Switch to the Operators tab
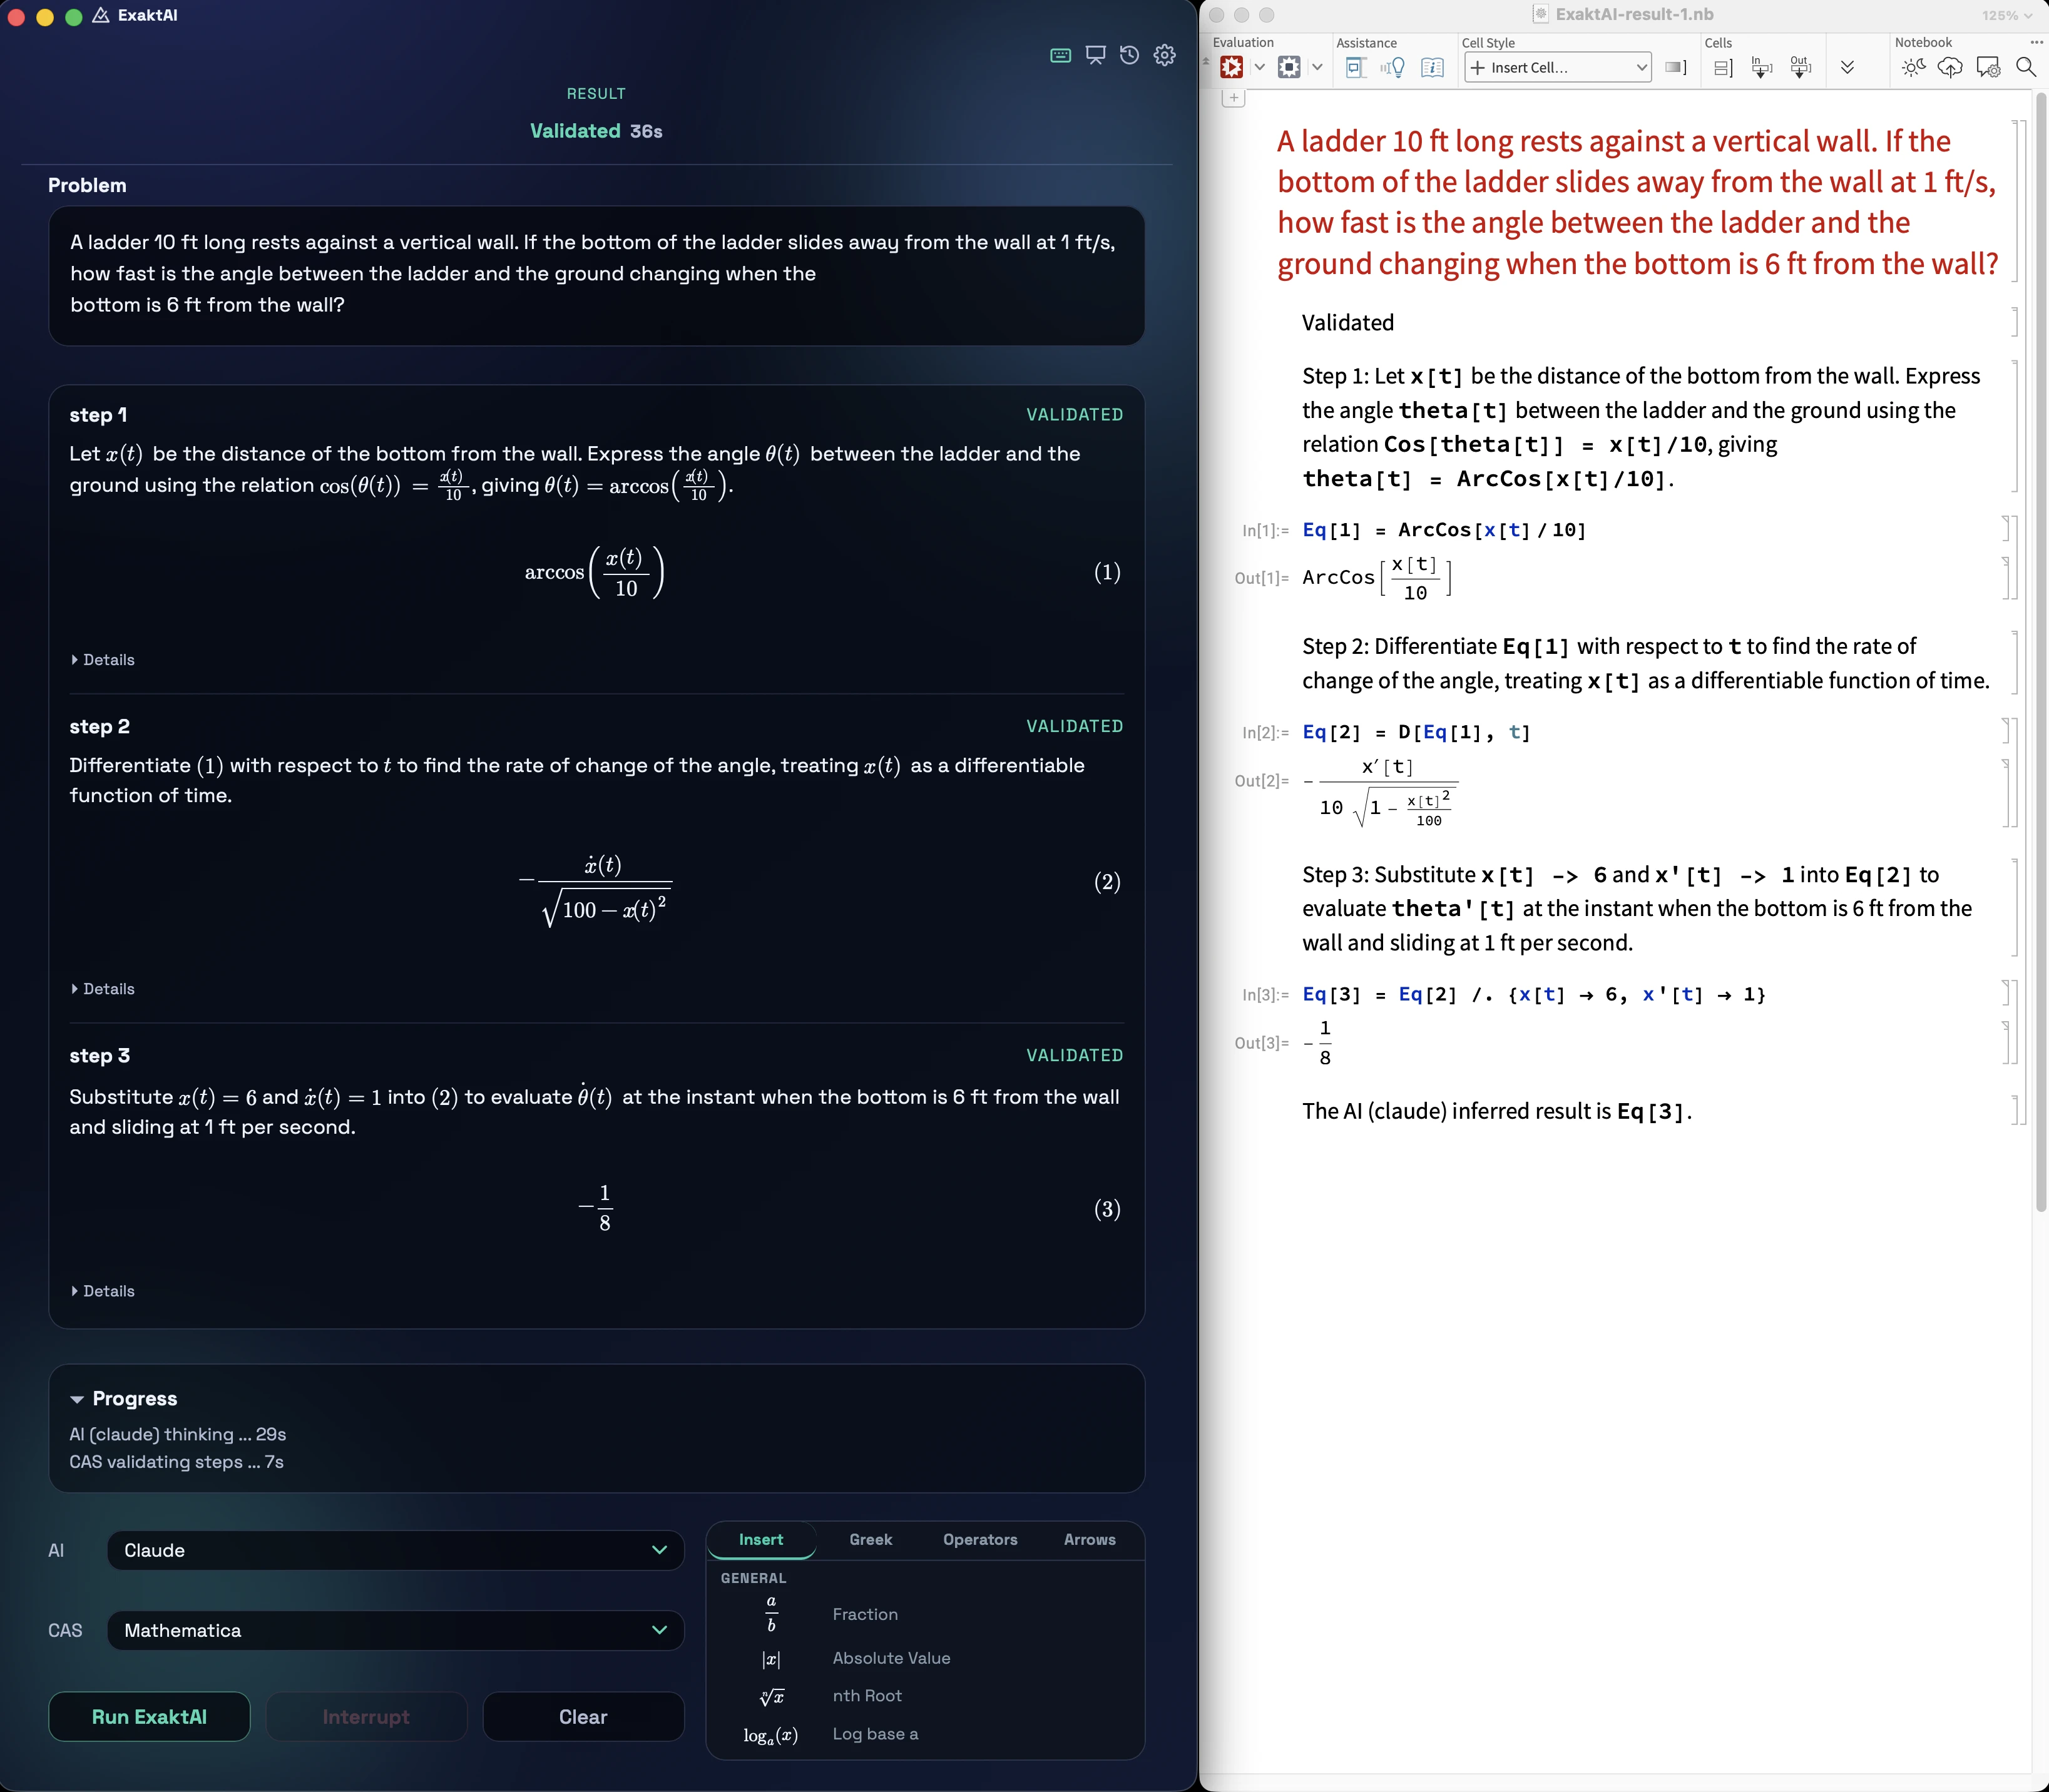 980,1540
